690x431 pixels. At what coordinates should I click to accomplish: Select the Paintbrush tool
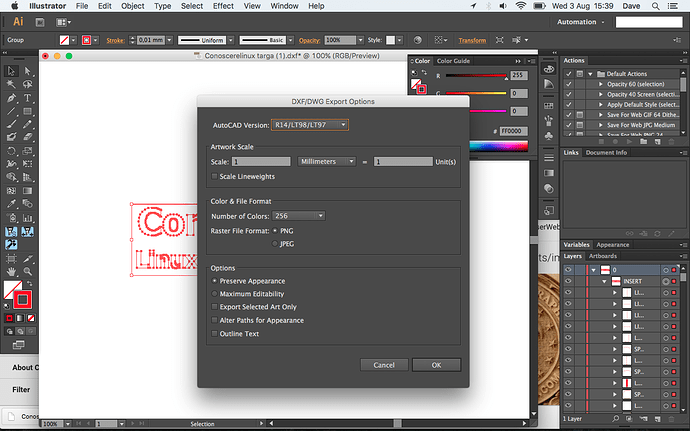[x=11, y=124]
